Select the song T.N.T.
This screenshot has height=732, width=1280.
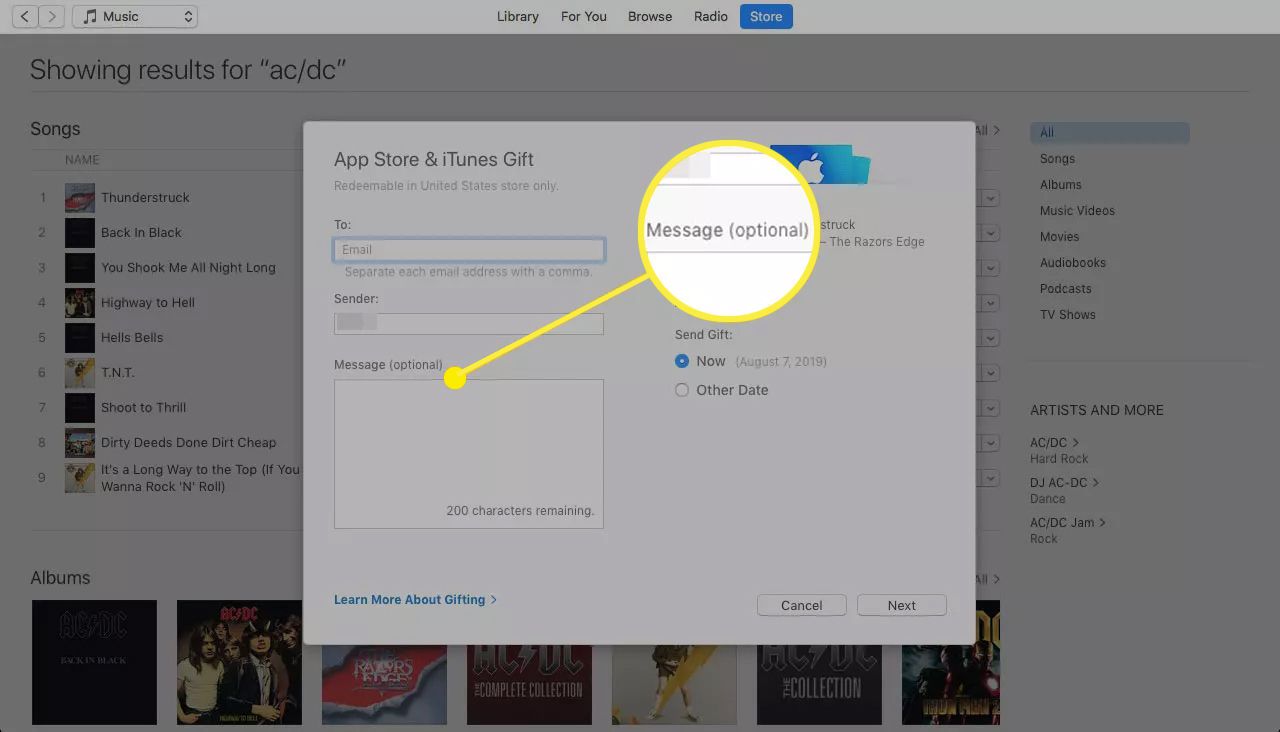(x=117, y=372)
